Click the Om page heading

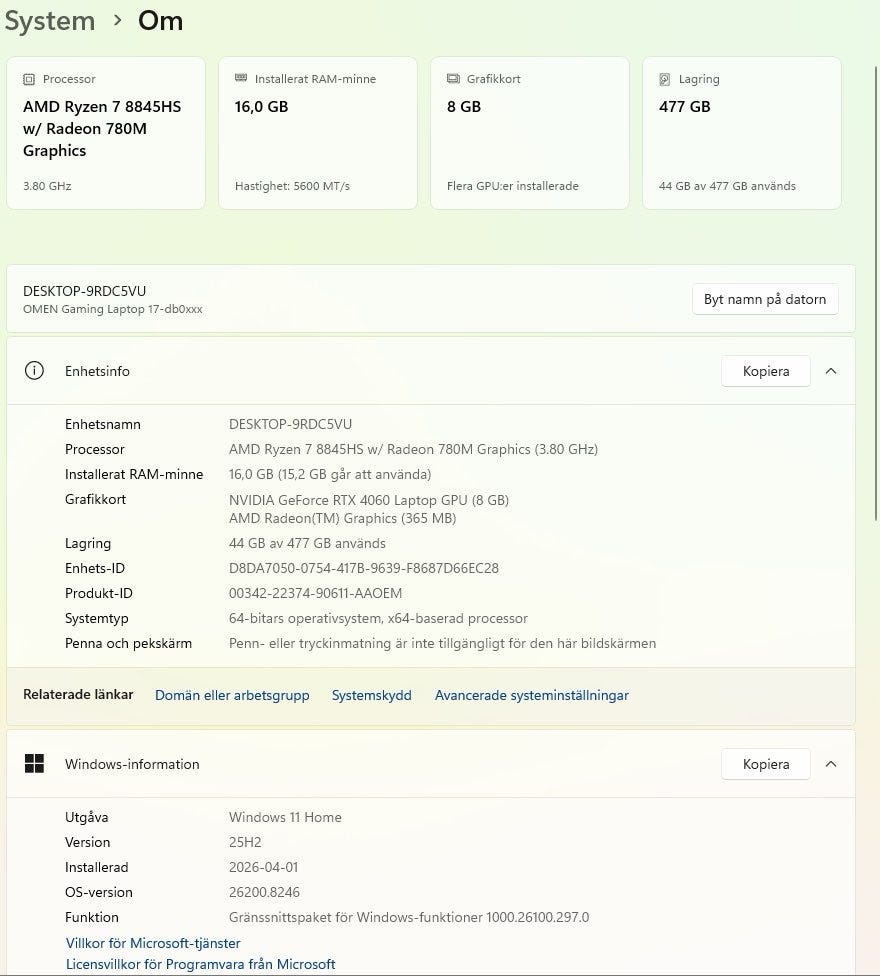coord(161,21)
